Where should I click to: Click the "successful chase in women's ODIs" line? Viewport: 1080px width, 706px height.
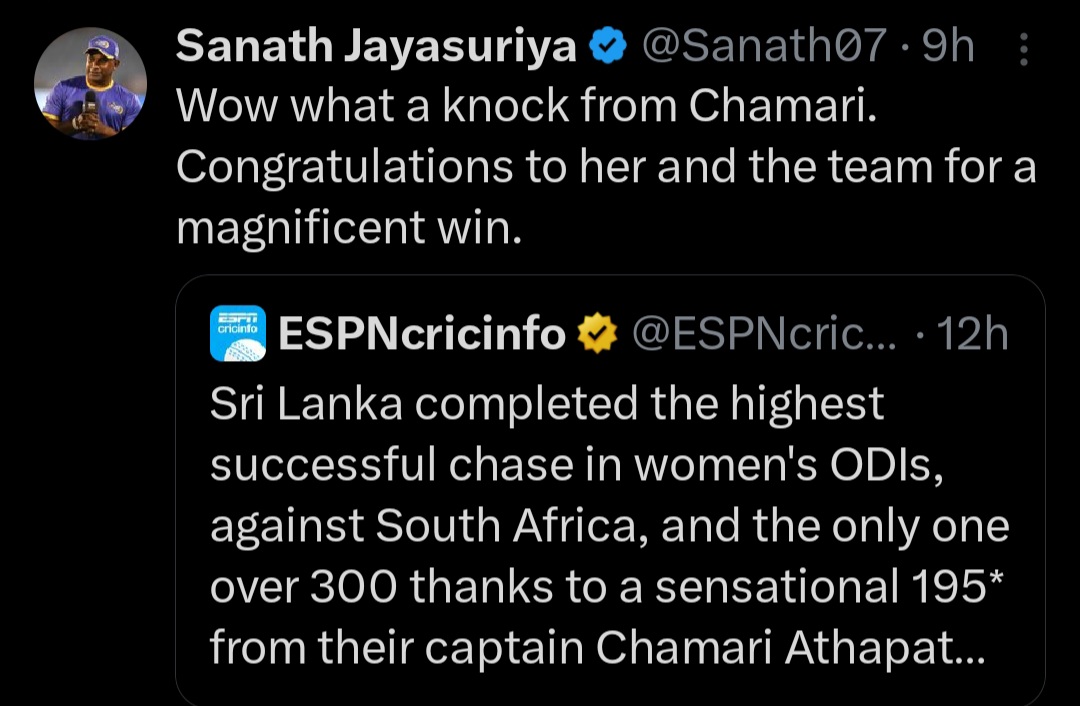point(576,465)
